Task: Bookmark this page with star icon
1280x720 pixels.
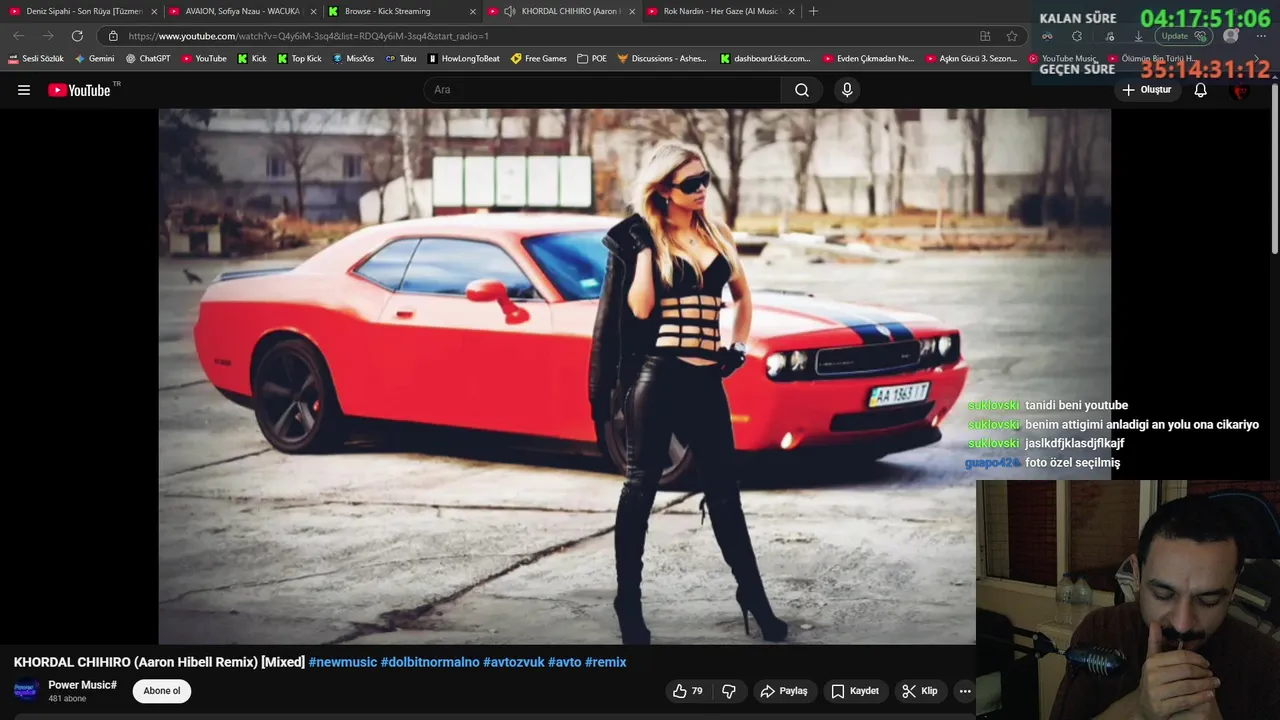Action: click(1012, 36)
